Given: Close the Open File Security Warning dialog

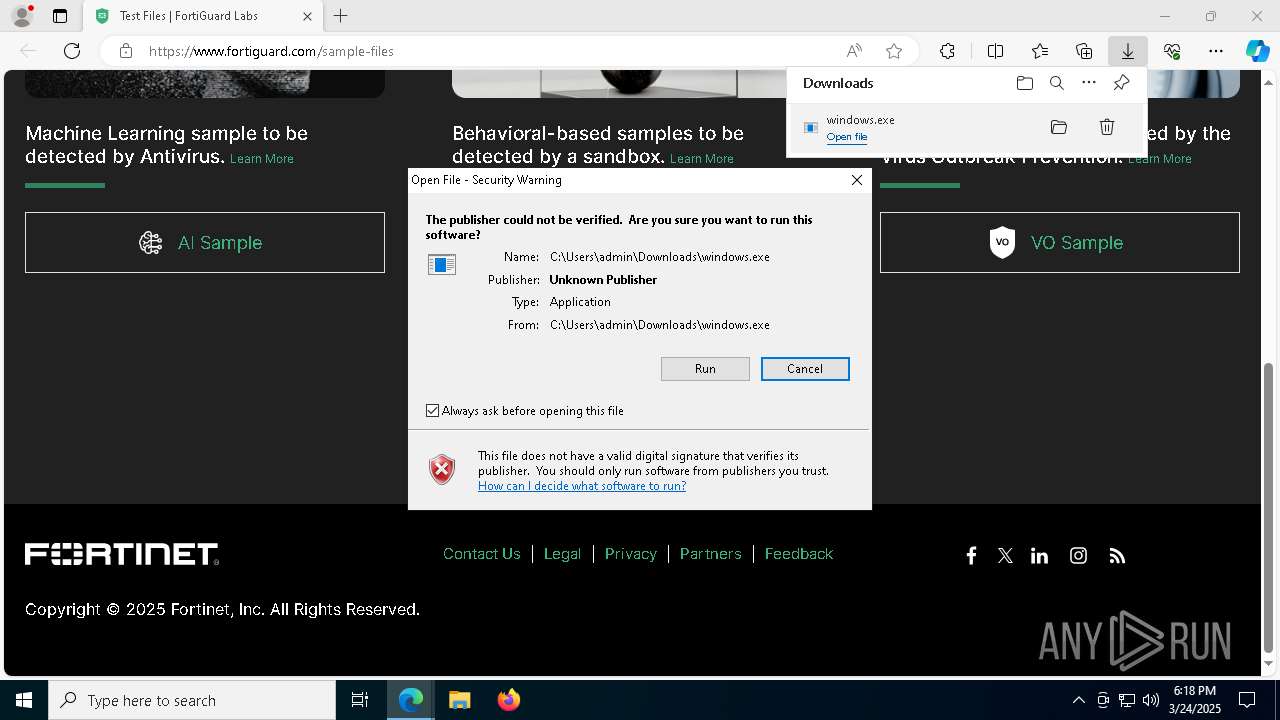Looking at the screenshot, I should click(856, 180).
